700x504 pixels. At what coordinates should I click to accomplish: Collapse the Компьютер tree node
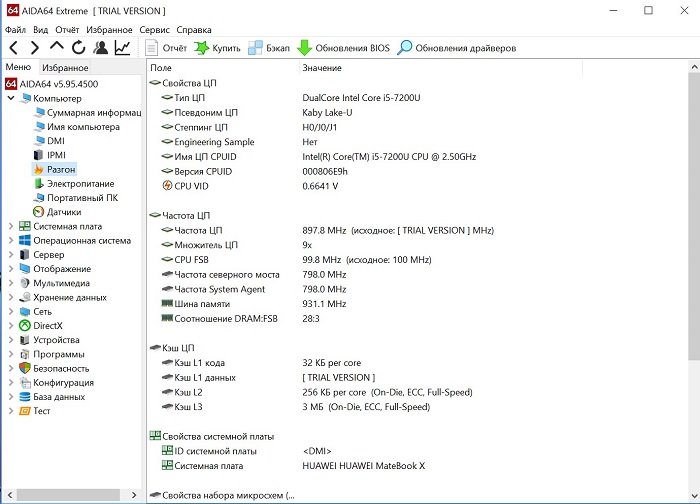pyautogui.click(x=11, y=98)
